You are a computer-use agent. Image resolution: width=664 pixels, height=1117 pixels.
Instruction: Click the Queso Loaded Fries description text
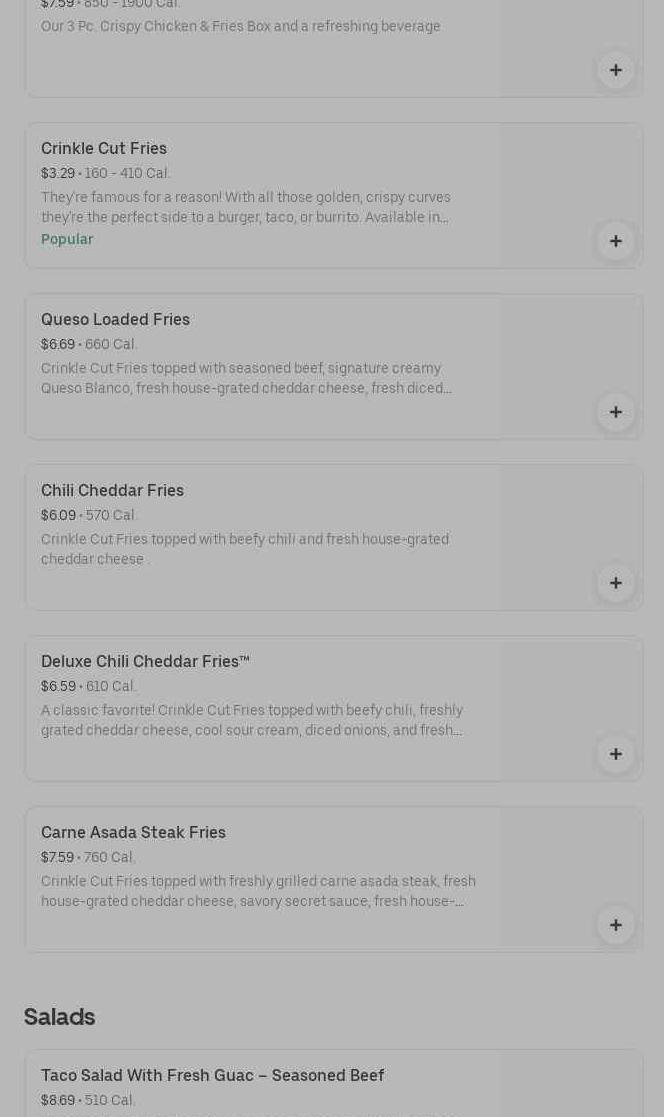pos(246,378)
